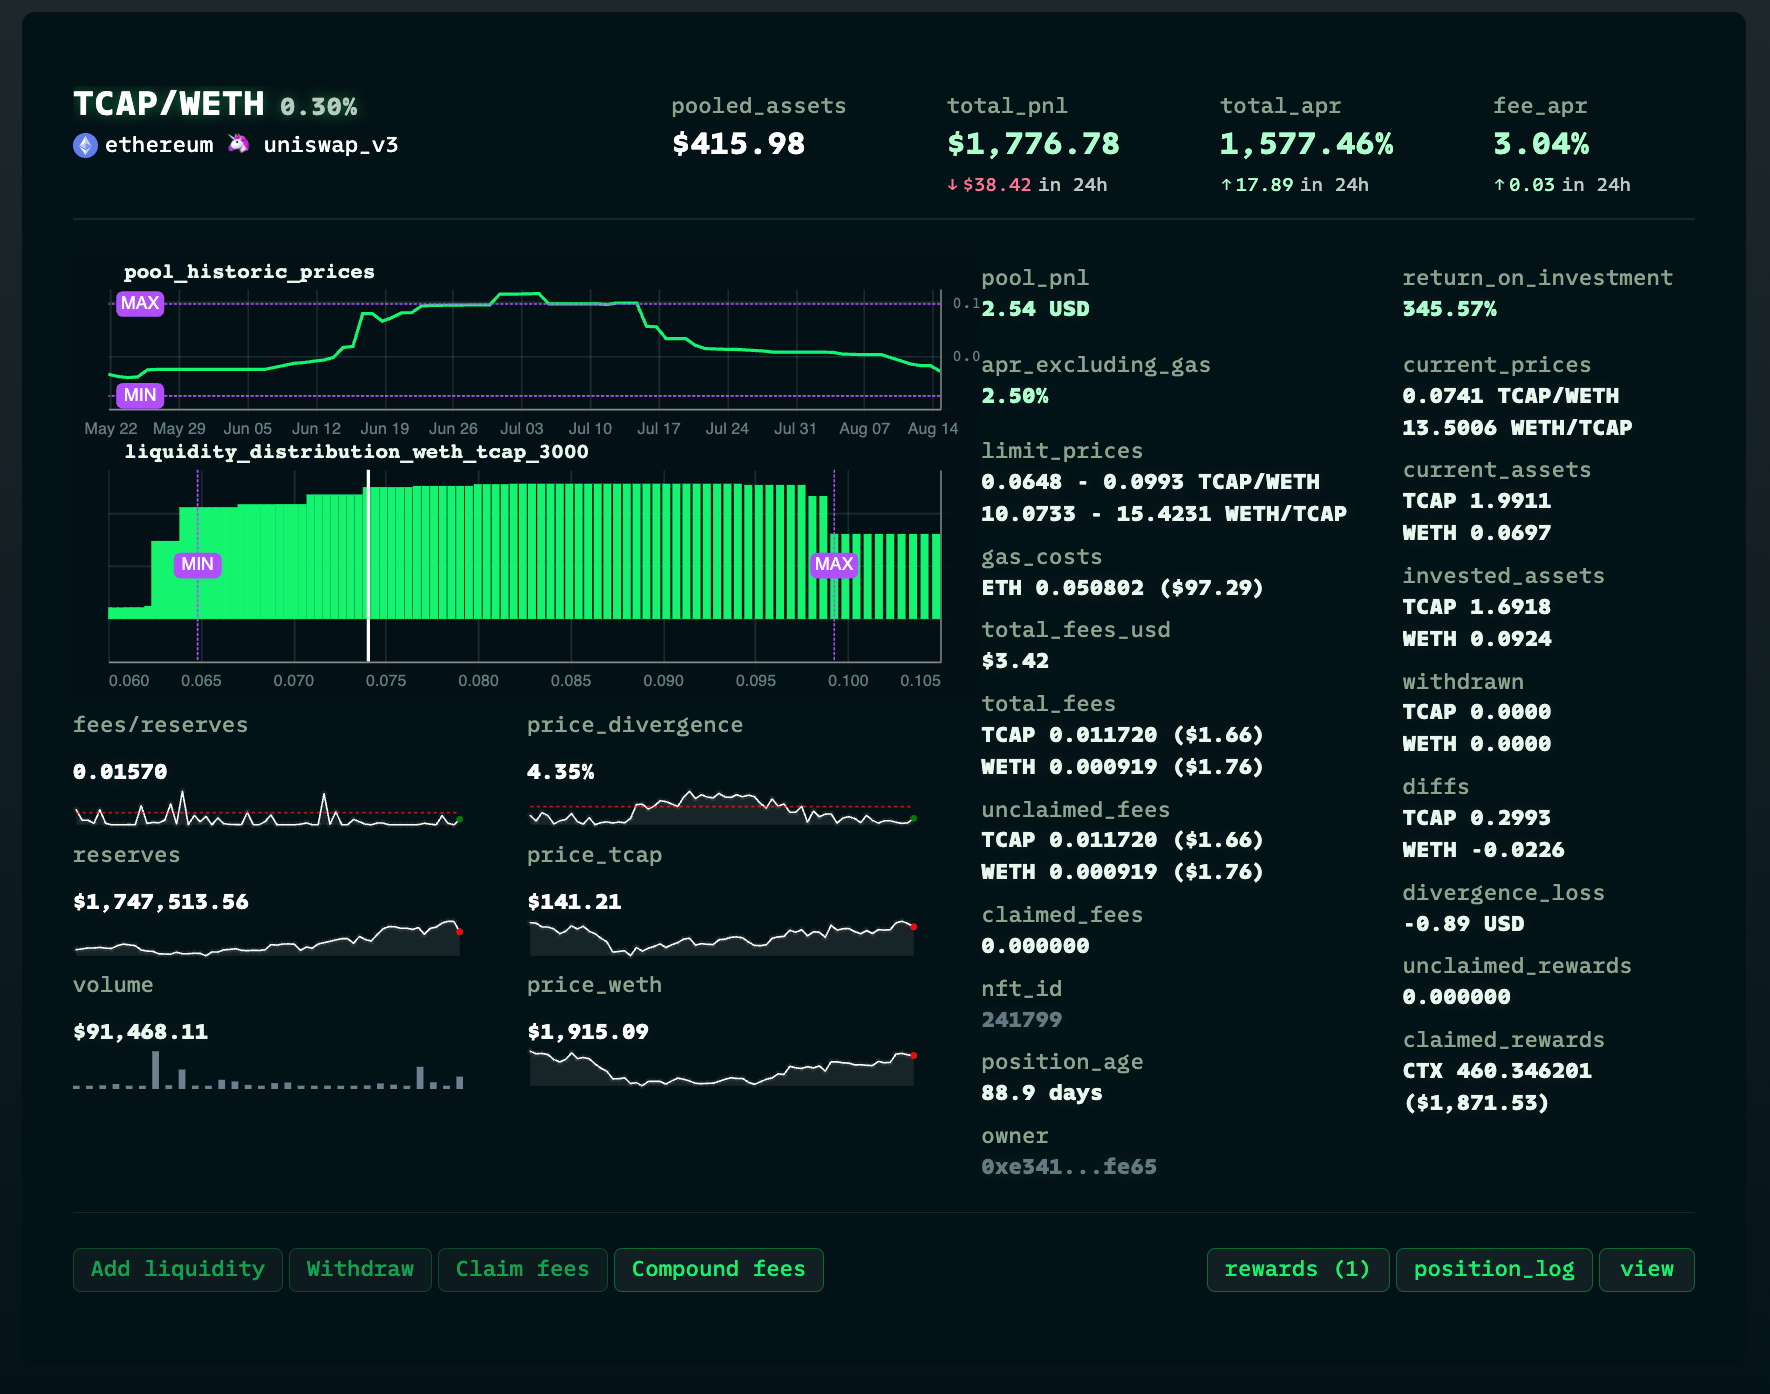Open the position_log tab
This screenshot has width=1770, height=1394.
click(x=1493, y=1269)
